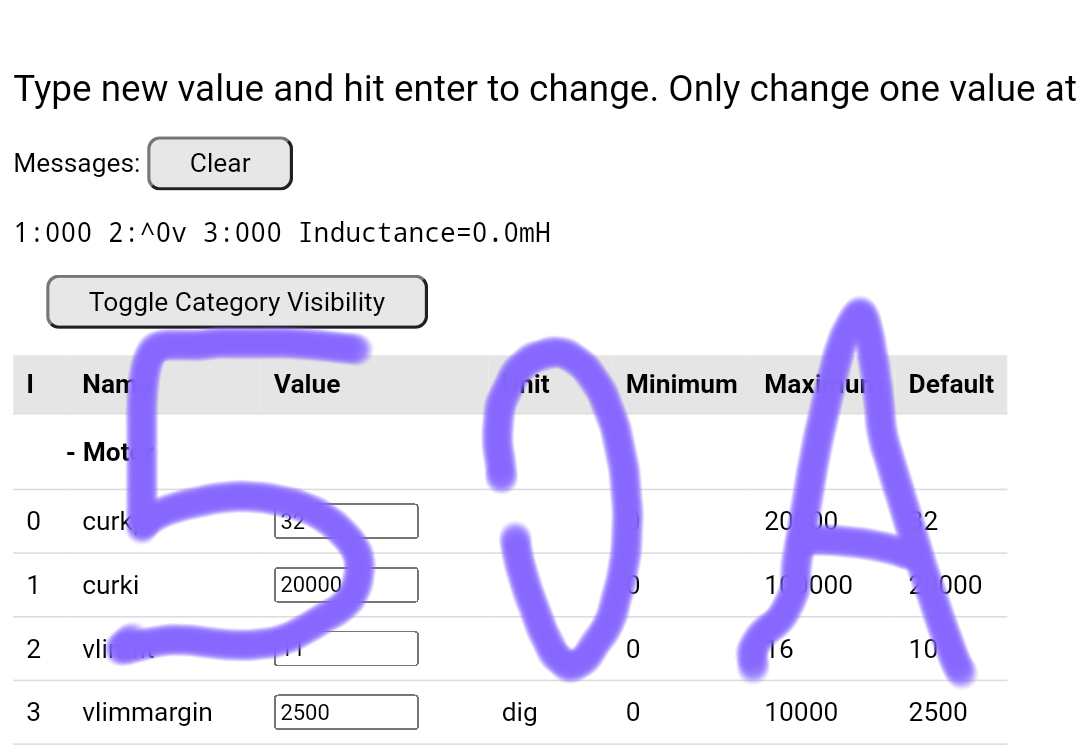Click the Value column header
The height and width of the screenshot is (750, 1080).
point(307,384)
